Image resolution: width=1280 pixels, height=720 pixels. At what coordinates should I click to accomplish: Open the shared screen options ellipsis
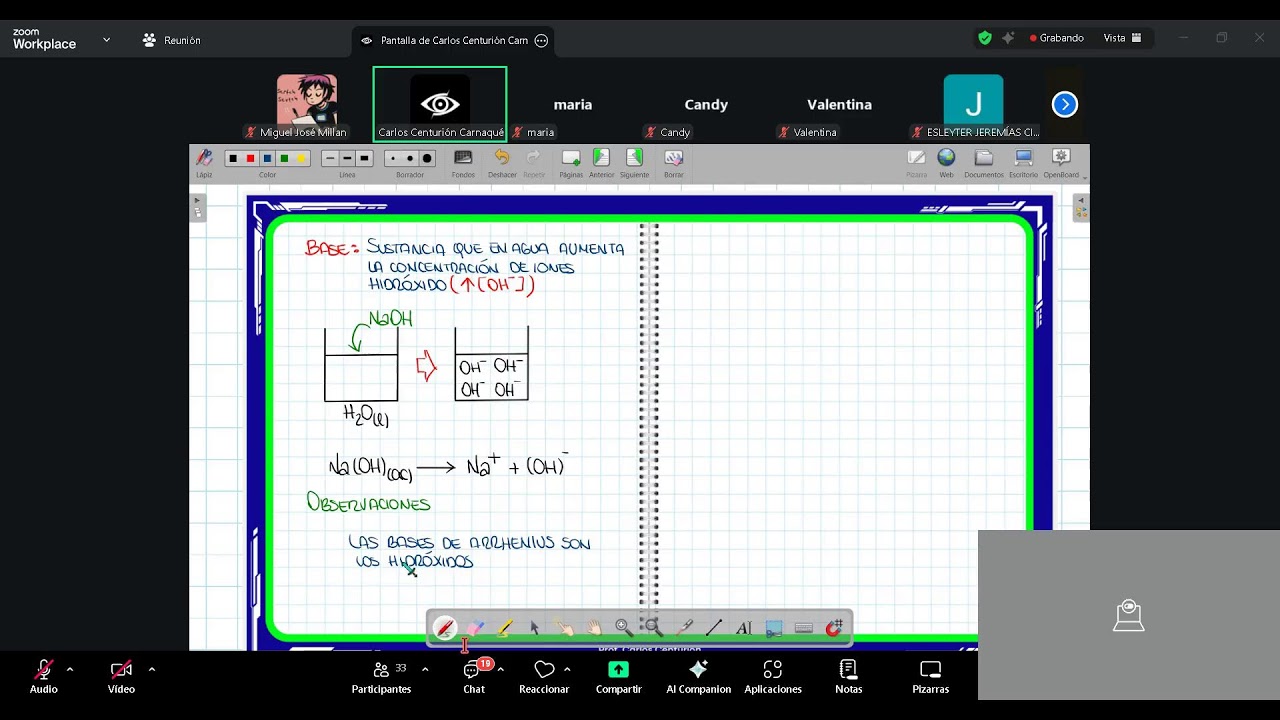[541, 40]
